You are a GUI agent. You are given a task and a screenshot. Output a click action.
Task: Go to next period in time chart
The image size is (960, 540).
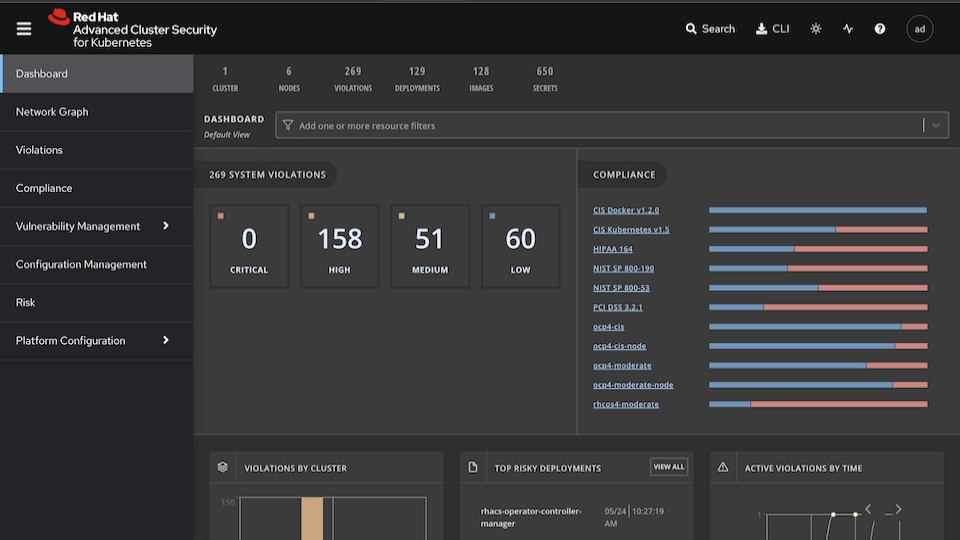click(x=898, y=509)
